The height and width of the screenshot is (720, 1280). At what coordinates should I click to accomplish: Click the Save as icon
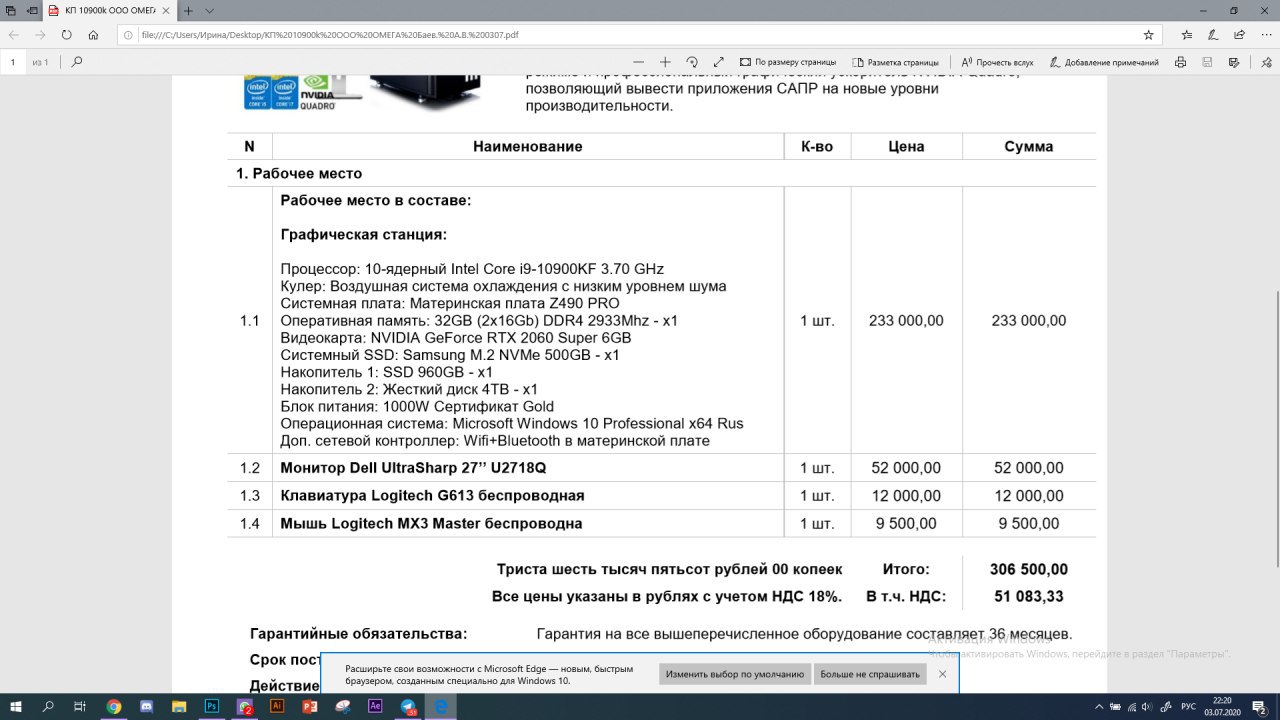tap(1233, 62)
